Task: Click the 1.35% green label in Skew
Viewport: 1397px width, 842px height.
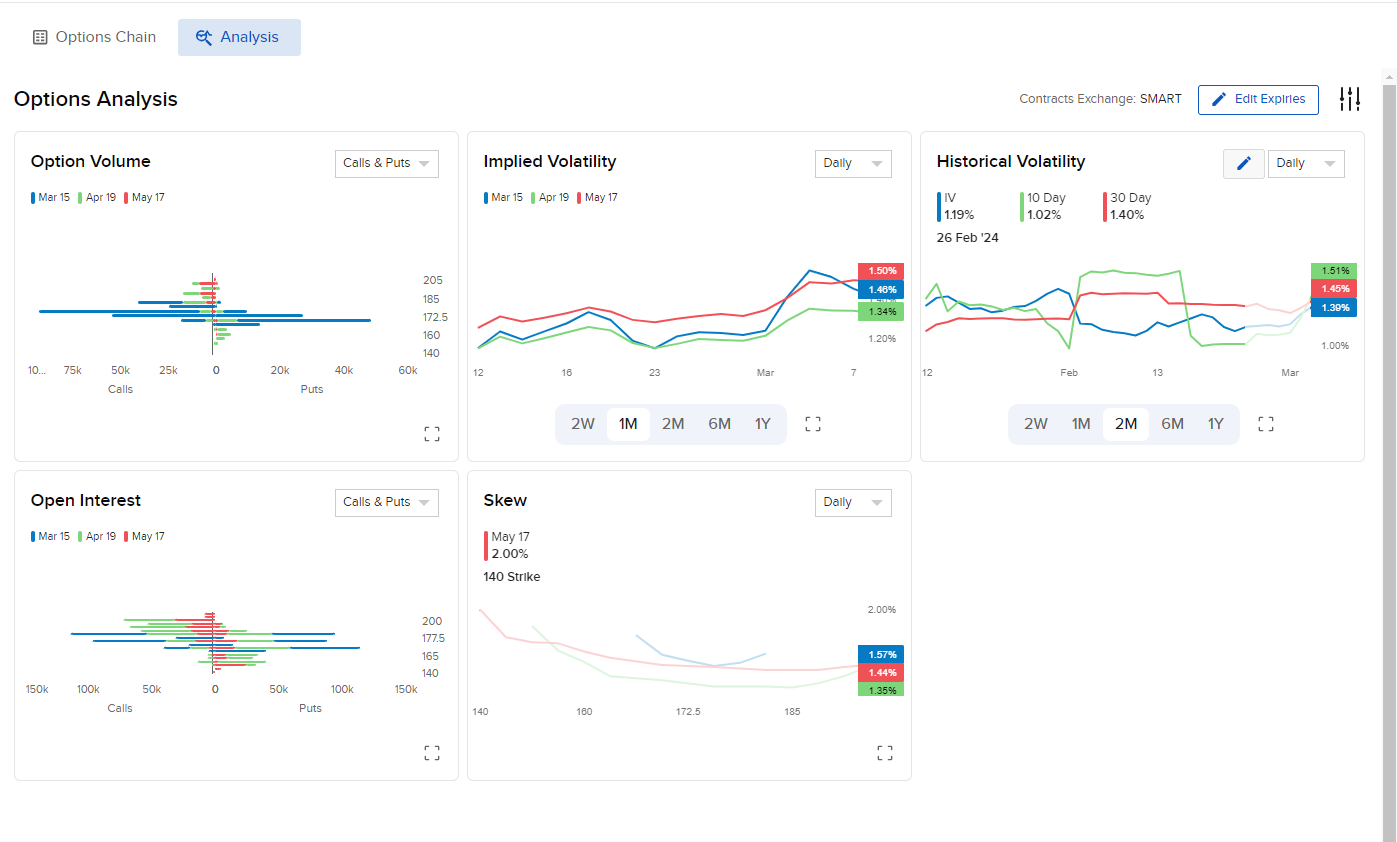Action: [881, 690]
